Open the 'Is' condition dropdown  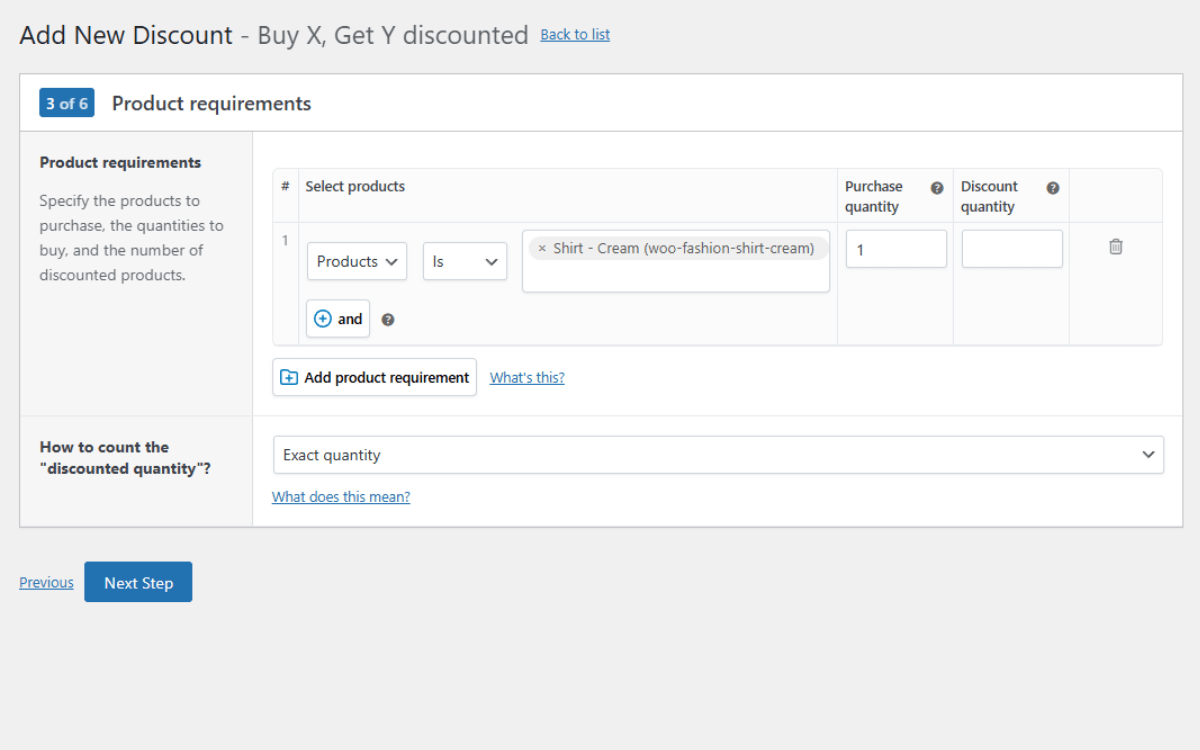tap(464, 262)
